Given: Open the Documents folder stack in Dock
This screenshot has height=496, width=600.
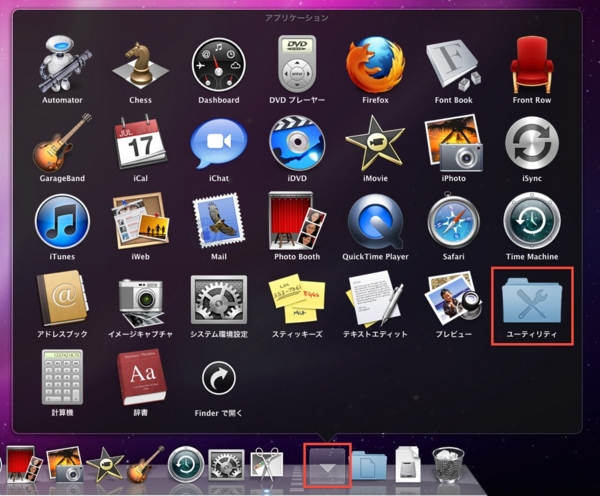Looking at the screenshot, I should click(369, 465).
